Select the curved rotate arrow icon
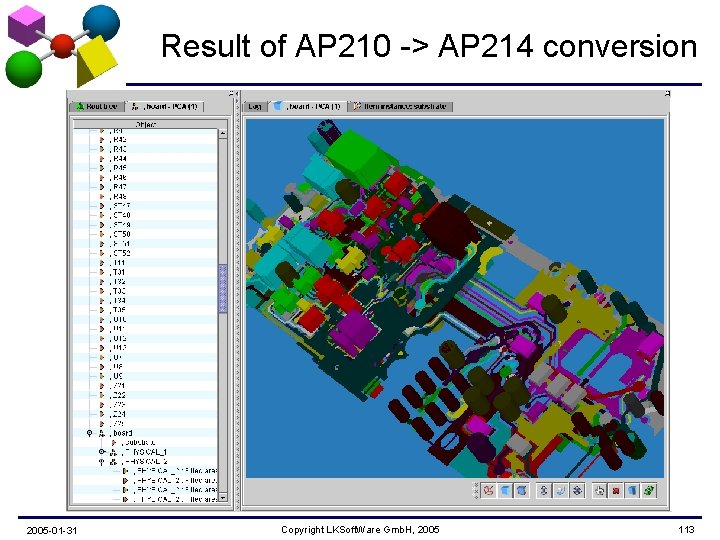 coord(560,490)
